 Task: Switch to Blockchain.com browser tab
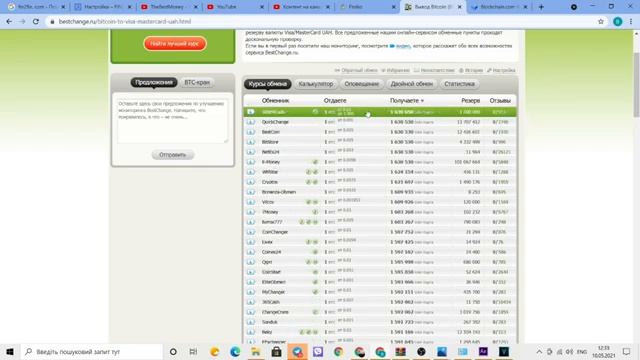[499, 7]
